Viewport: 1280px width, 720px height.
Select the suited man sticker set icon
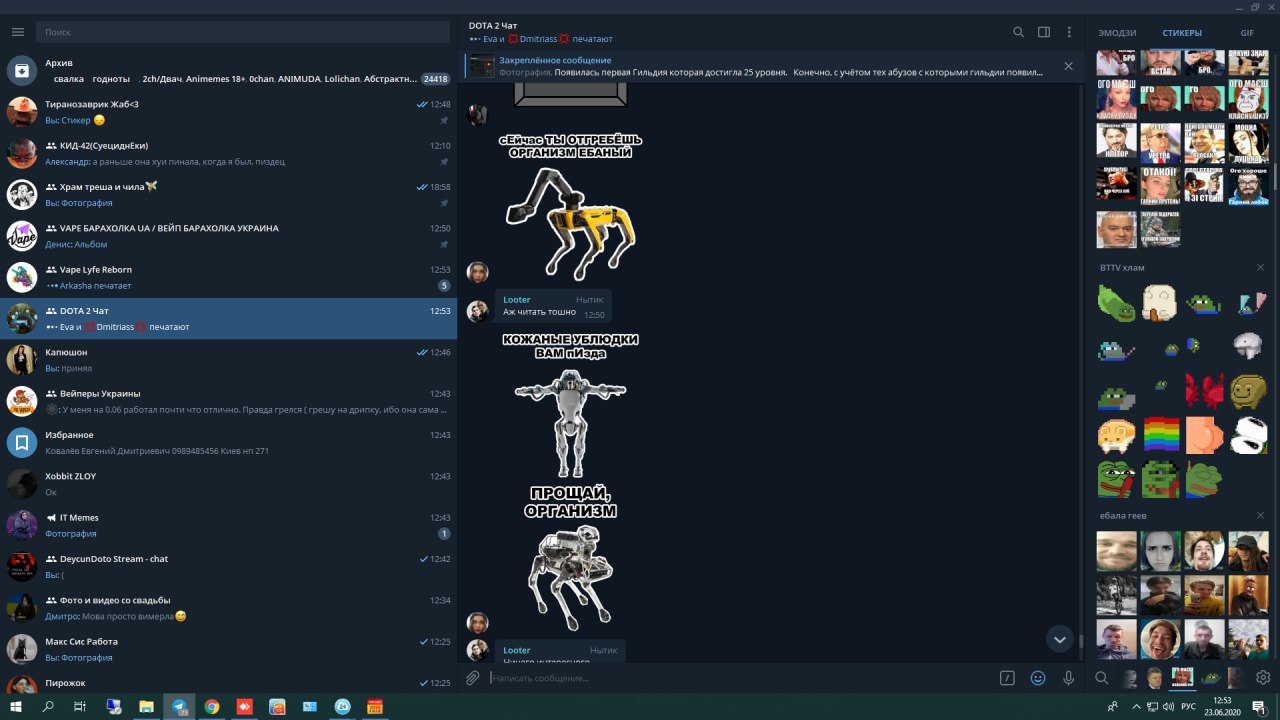click(1155, 678)
